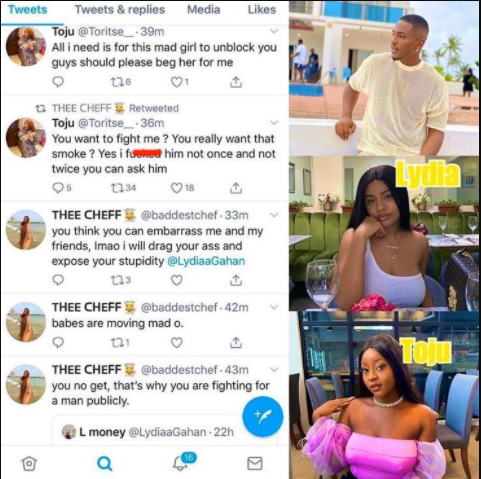Share the Toju 36m tweet

click(236, 188)
